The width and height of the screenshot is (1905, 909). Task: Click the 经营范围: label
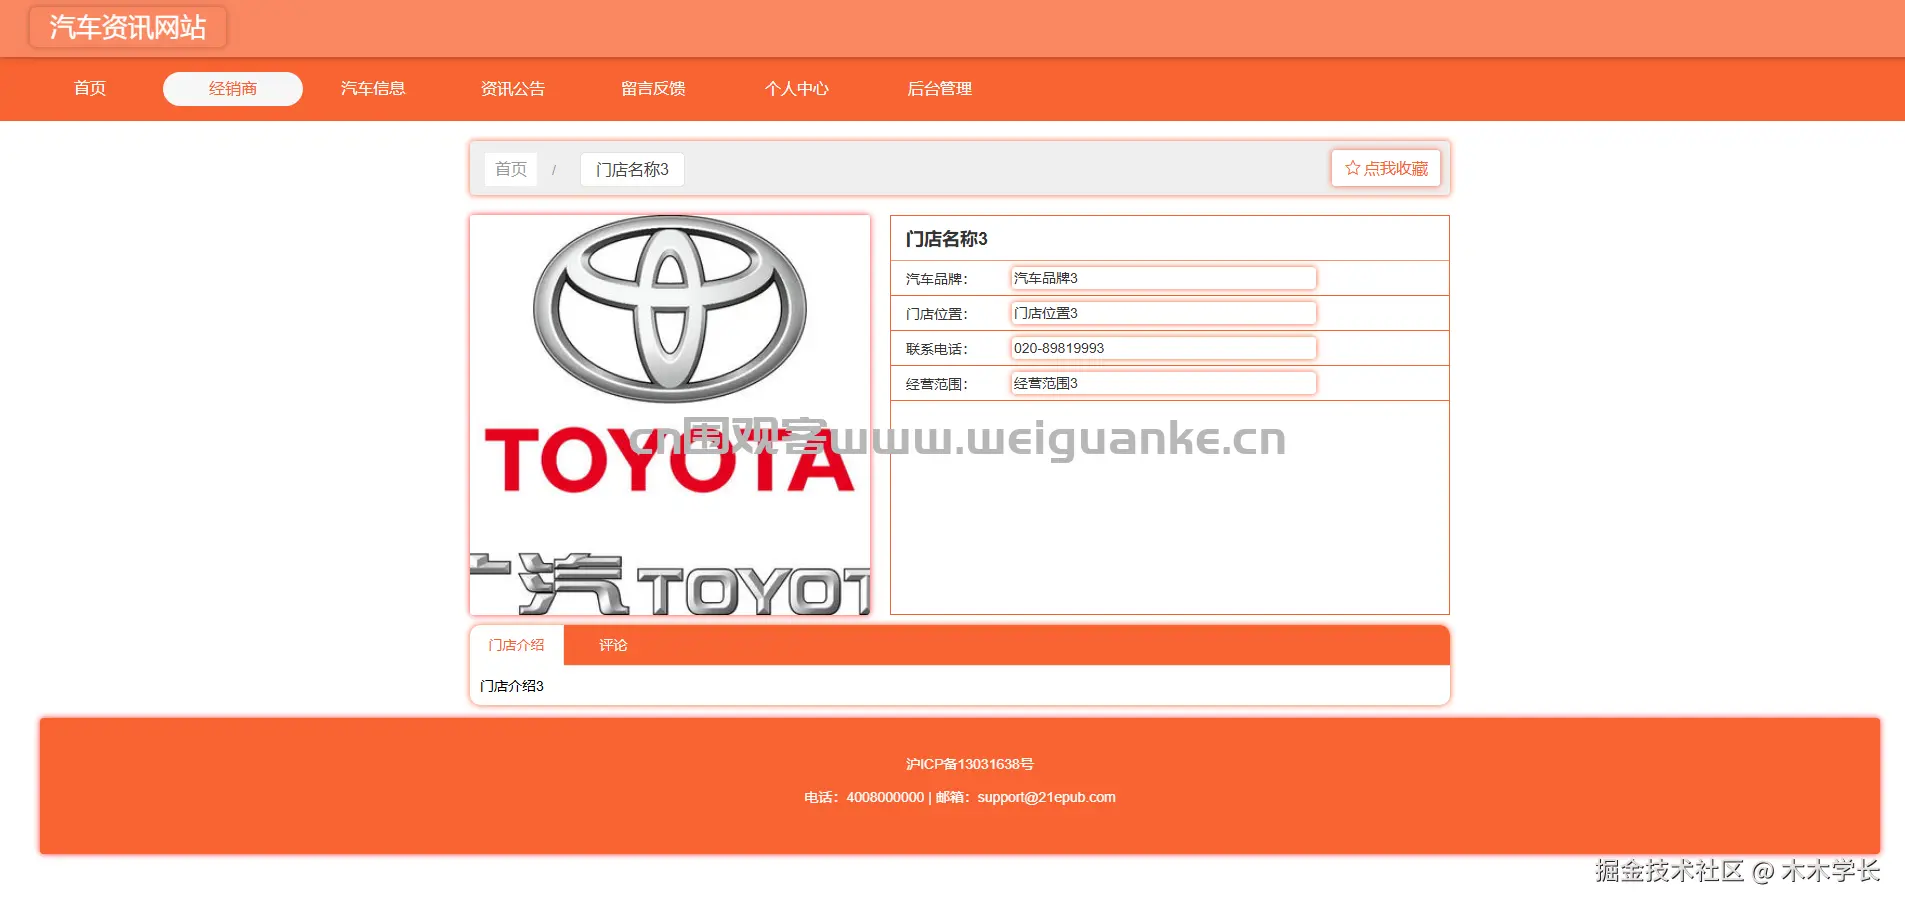point(937,384)
